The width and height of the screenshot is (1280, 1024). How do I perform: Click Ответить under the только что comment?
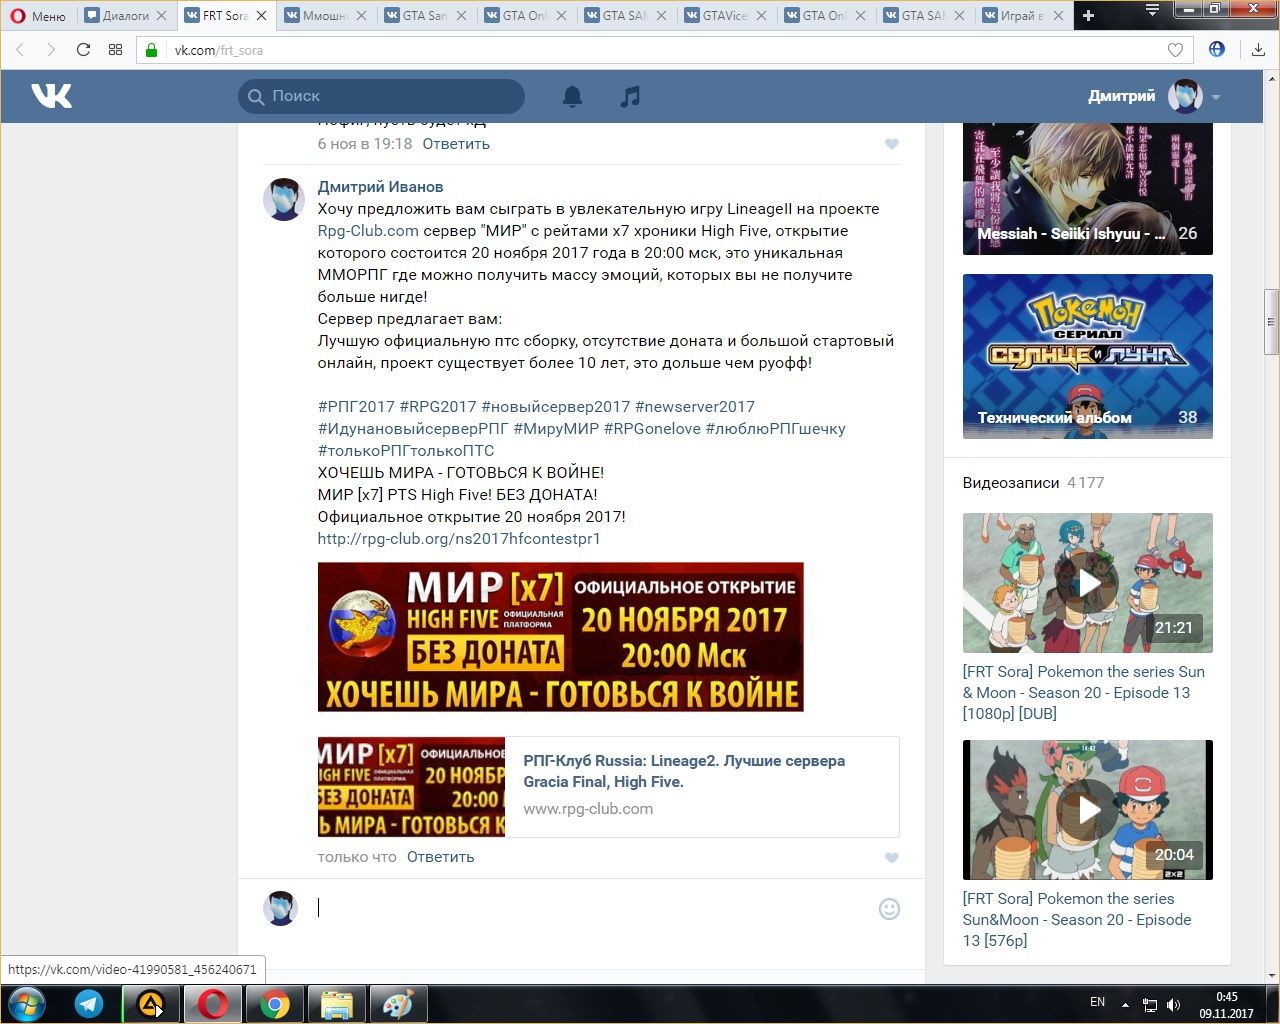click(441, 857)
